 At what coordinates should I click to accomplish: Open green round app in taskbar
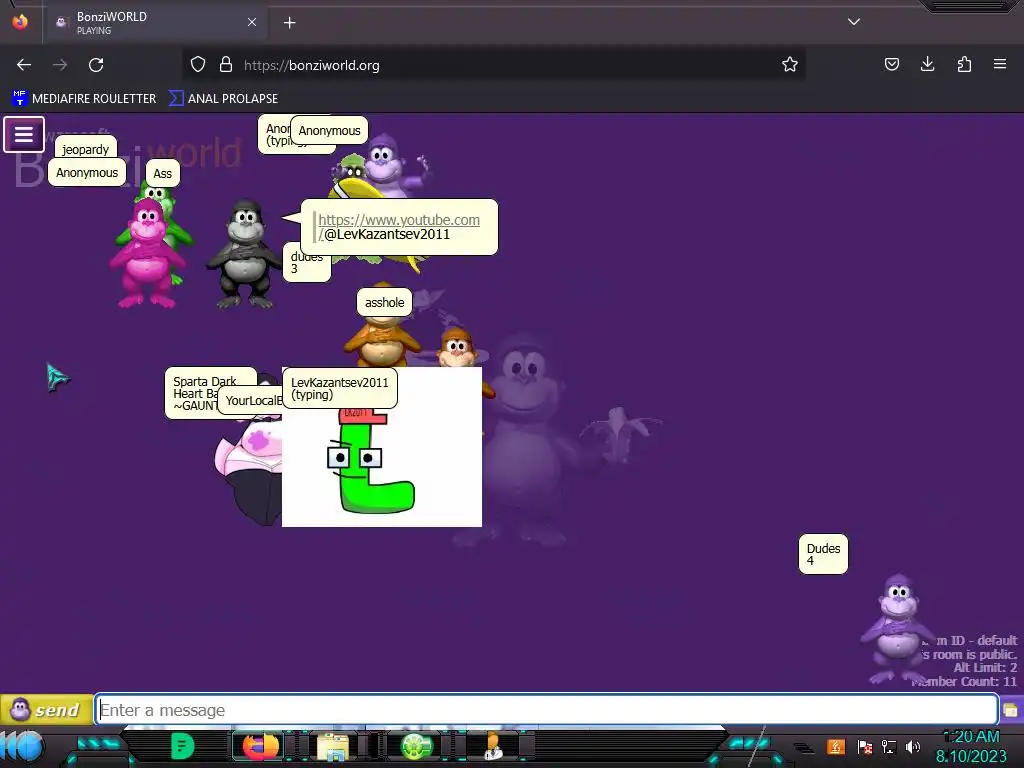tap(416, 746)
